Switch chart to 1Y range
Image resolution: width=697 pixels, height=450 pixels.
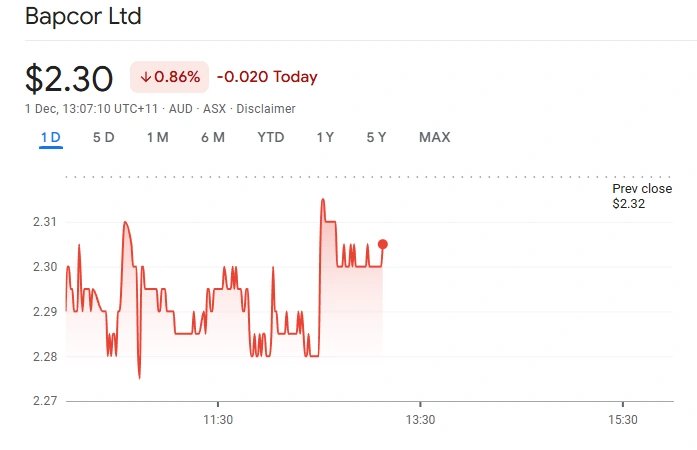325,137
